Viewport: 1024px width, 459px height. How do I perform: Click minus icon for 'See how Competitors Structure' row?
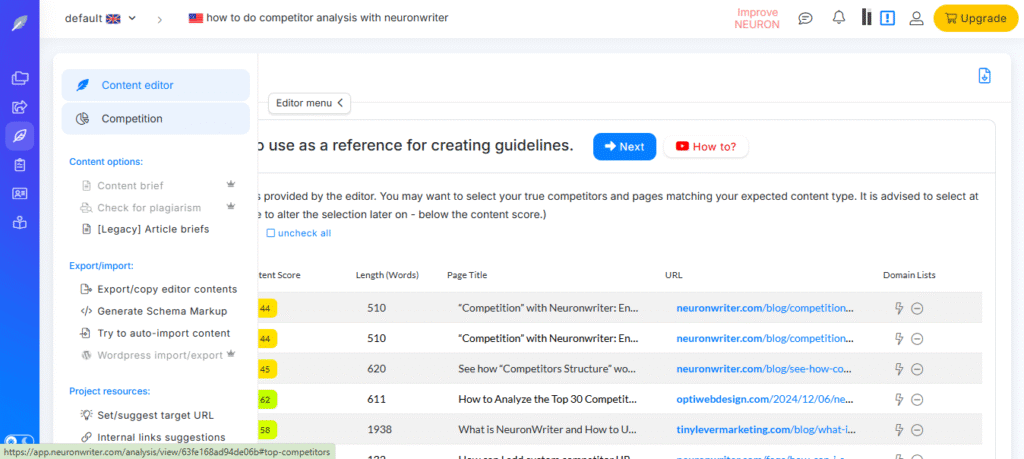click(x=917, y=369)
